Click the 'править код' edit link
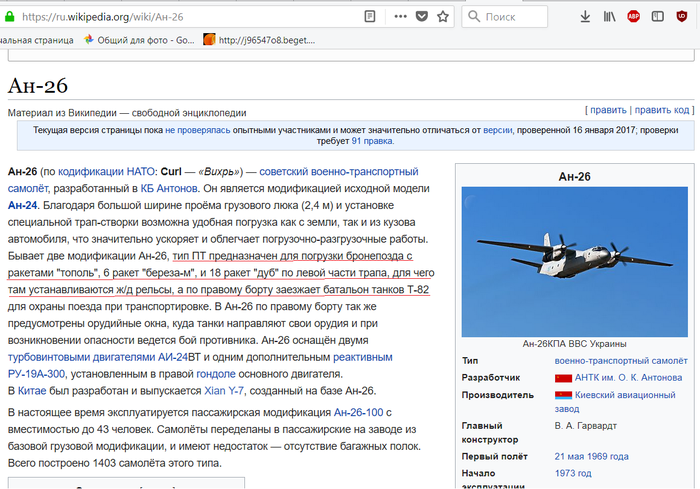Viewport: 700px width, 489px height. pyautogui.click(x=662, y=110)
